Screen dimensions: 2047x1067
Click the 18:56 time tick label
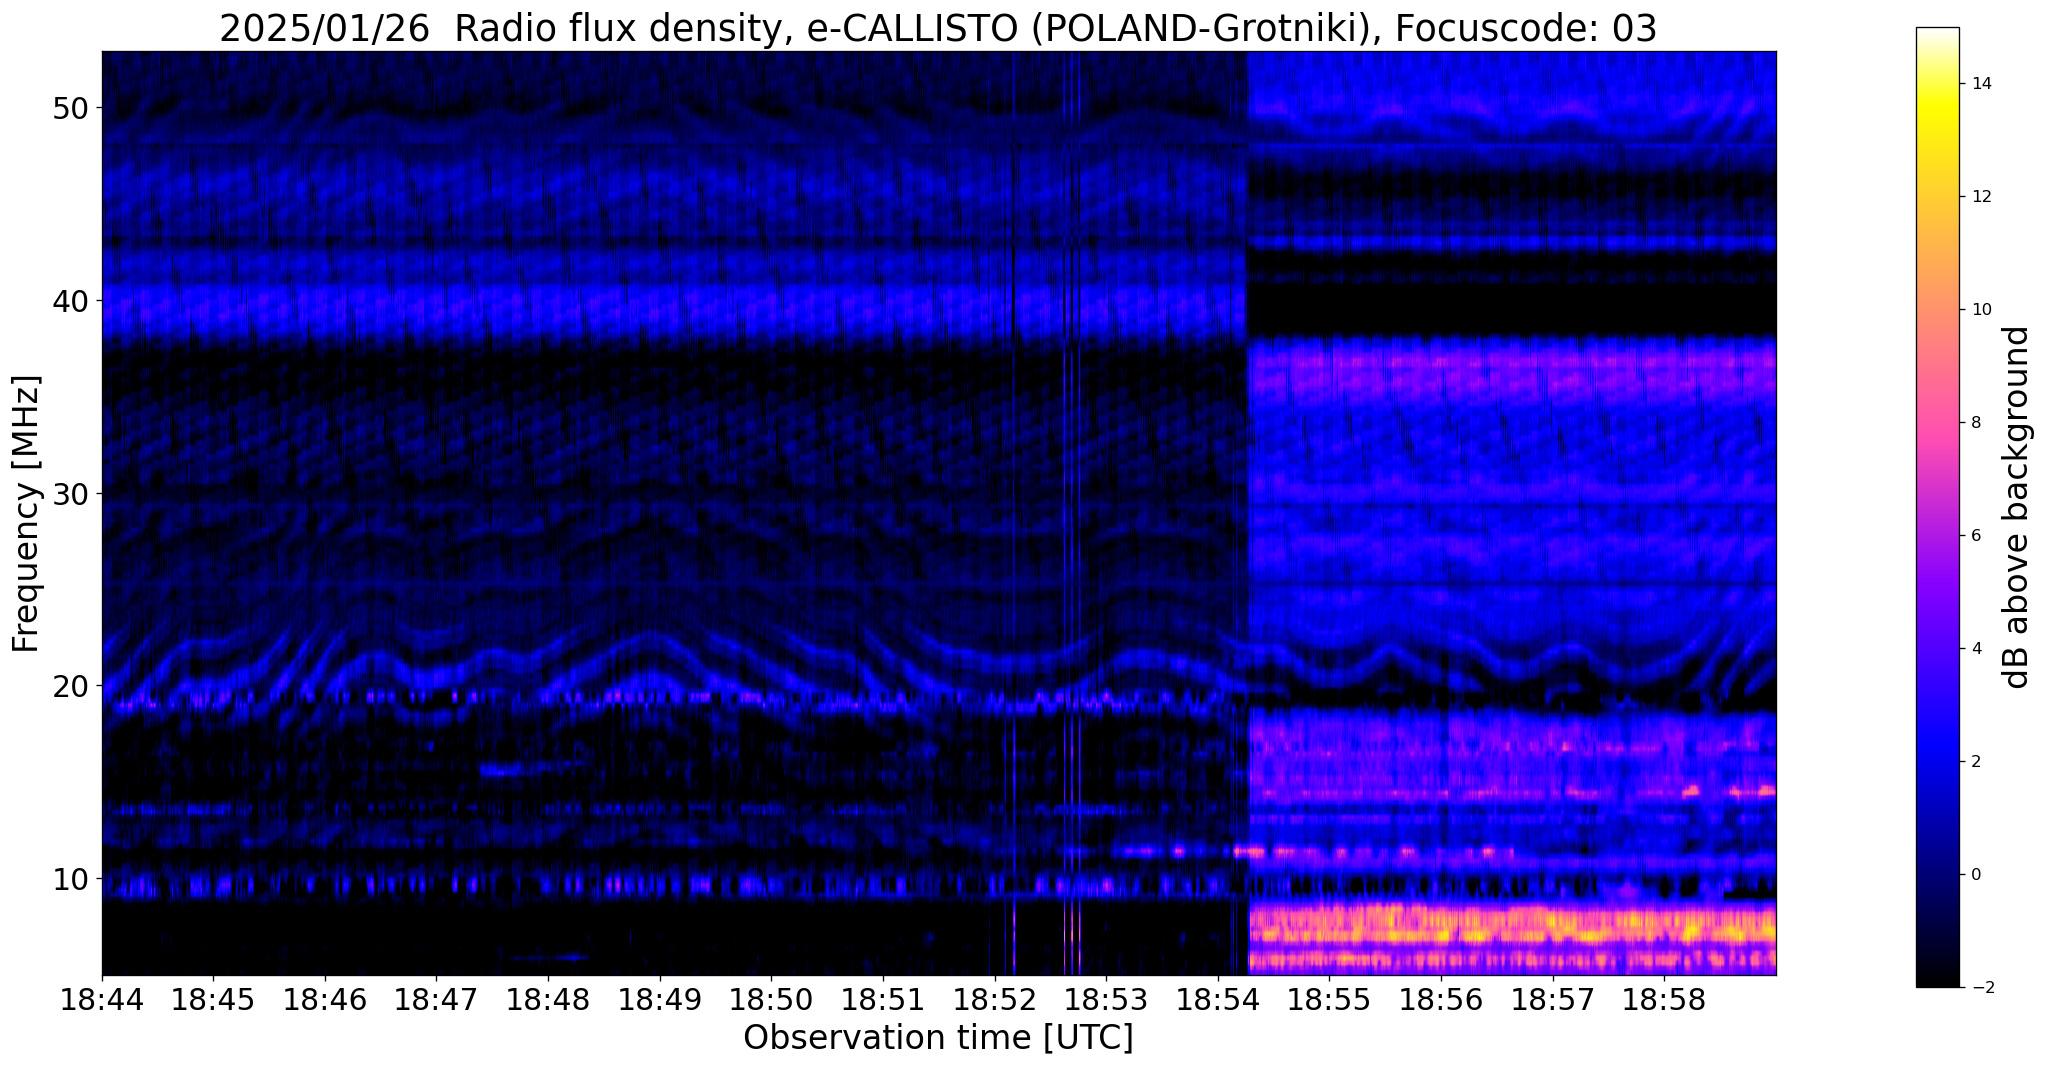(1441, 1000)
